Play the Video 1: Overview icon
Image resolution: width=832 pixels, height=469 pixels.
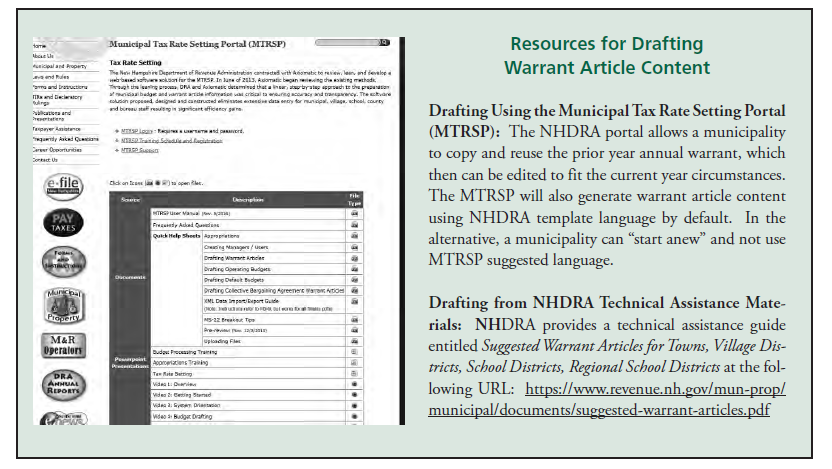pos(354,384)
